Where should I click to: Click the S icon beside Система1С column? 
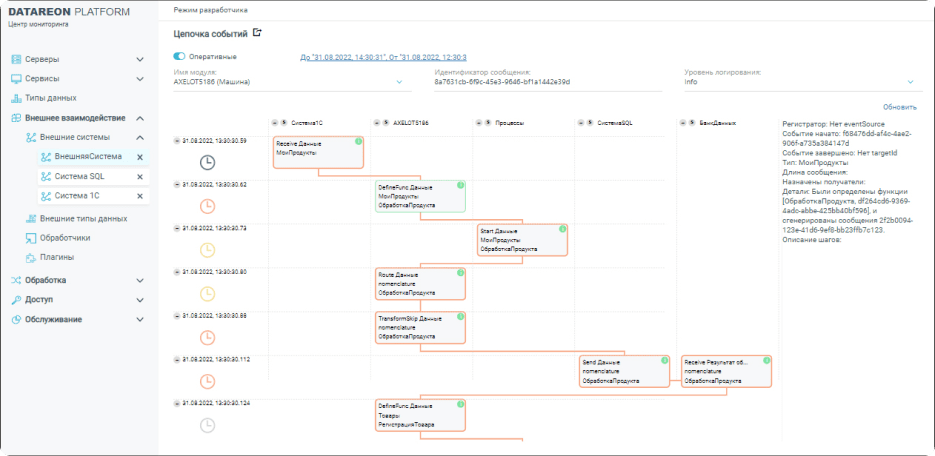[284, 123]
